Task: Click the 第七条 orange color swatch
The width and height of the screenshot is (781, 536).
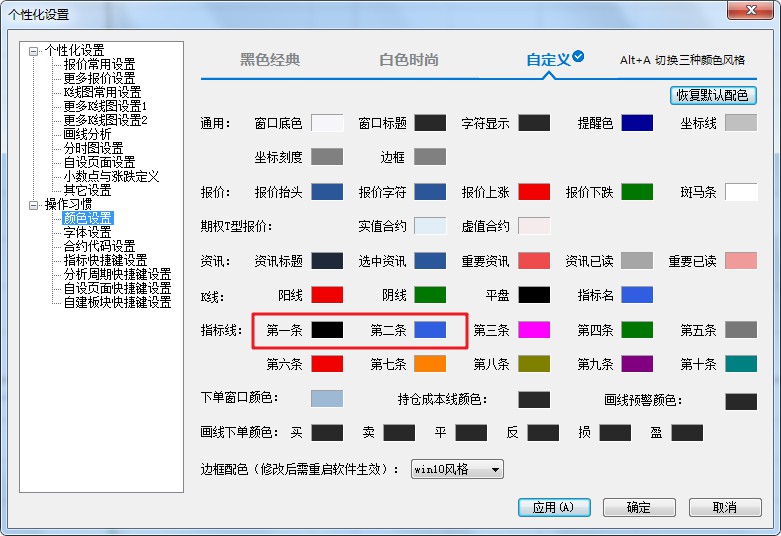Action: 430,364
